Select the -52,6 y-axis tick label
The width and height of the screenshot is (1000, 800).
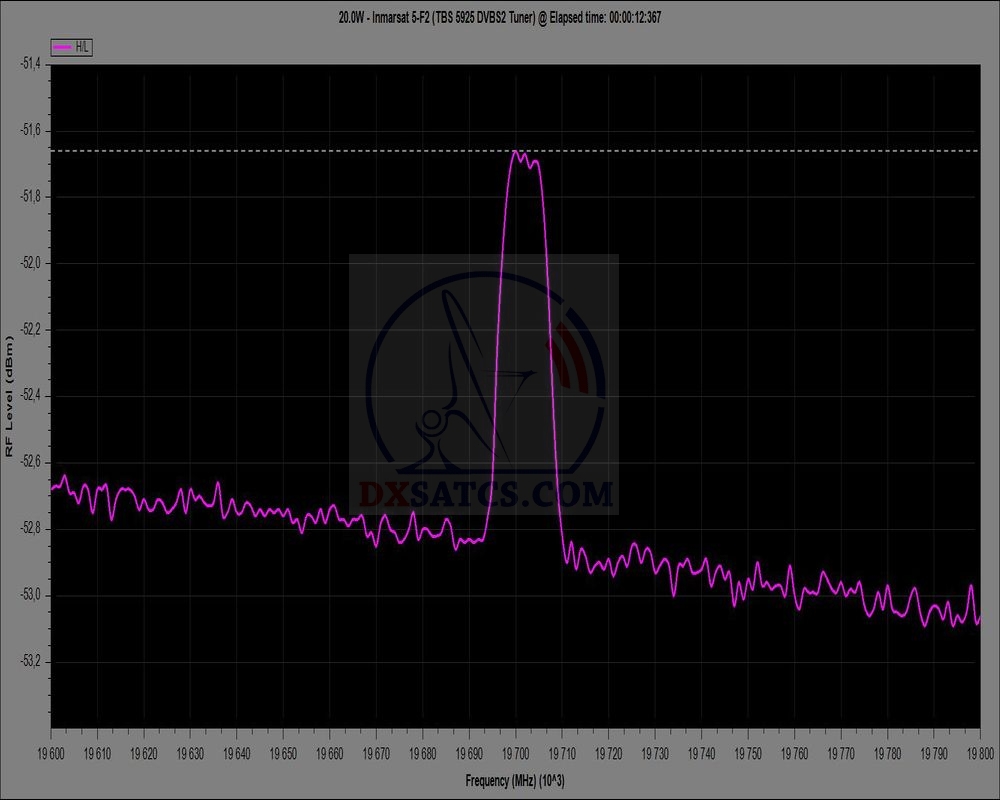tap(31, 462)
